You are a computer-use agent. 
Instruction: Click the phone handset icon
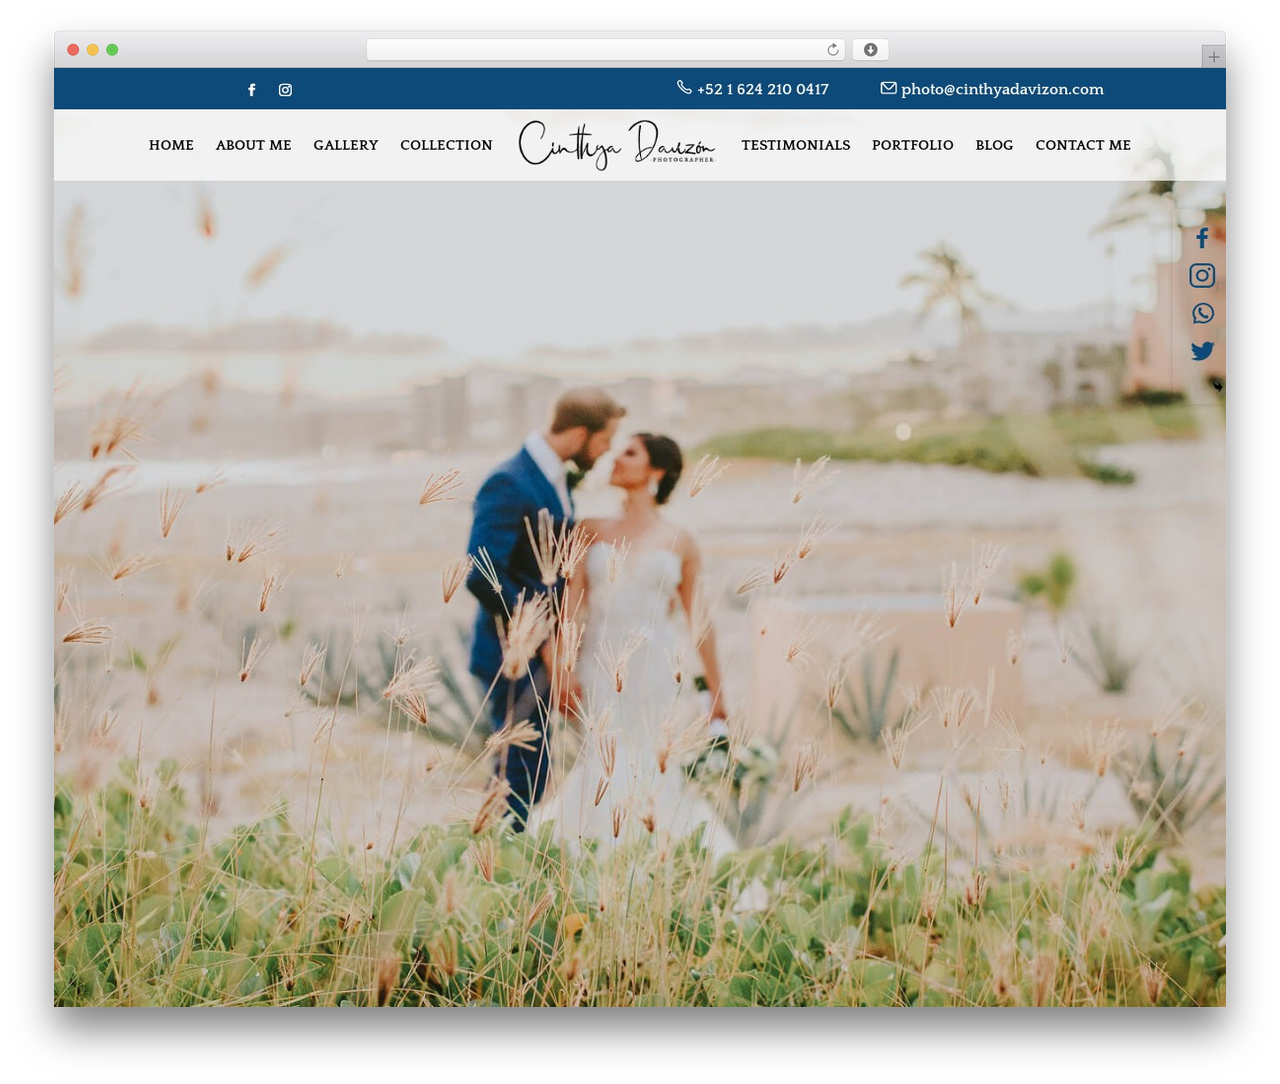(684, 87)
